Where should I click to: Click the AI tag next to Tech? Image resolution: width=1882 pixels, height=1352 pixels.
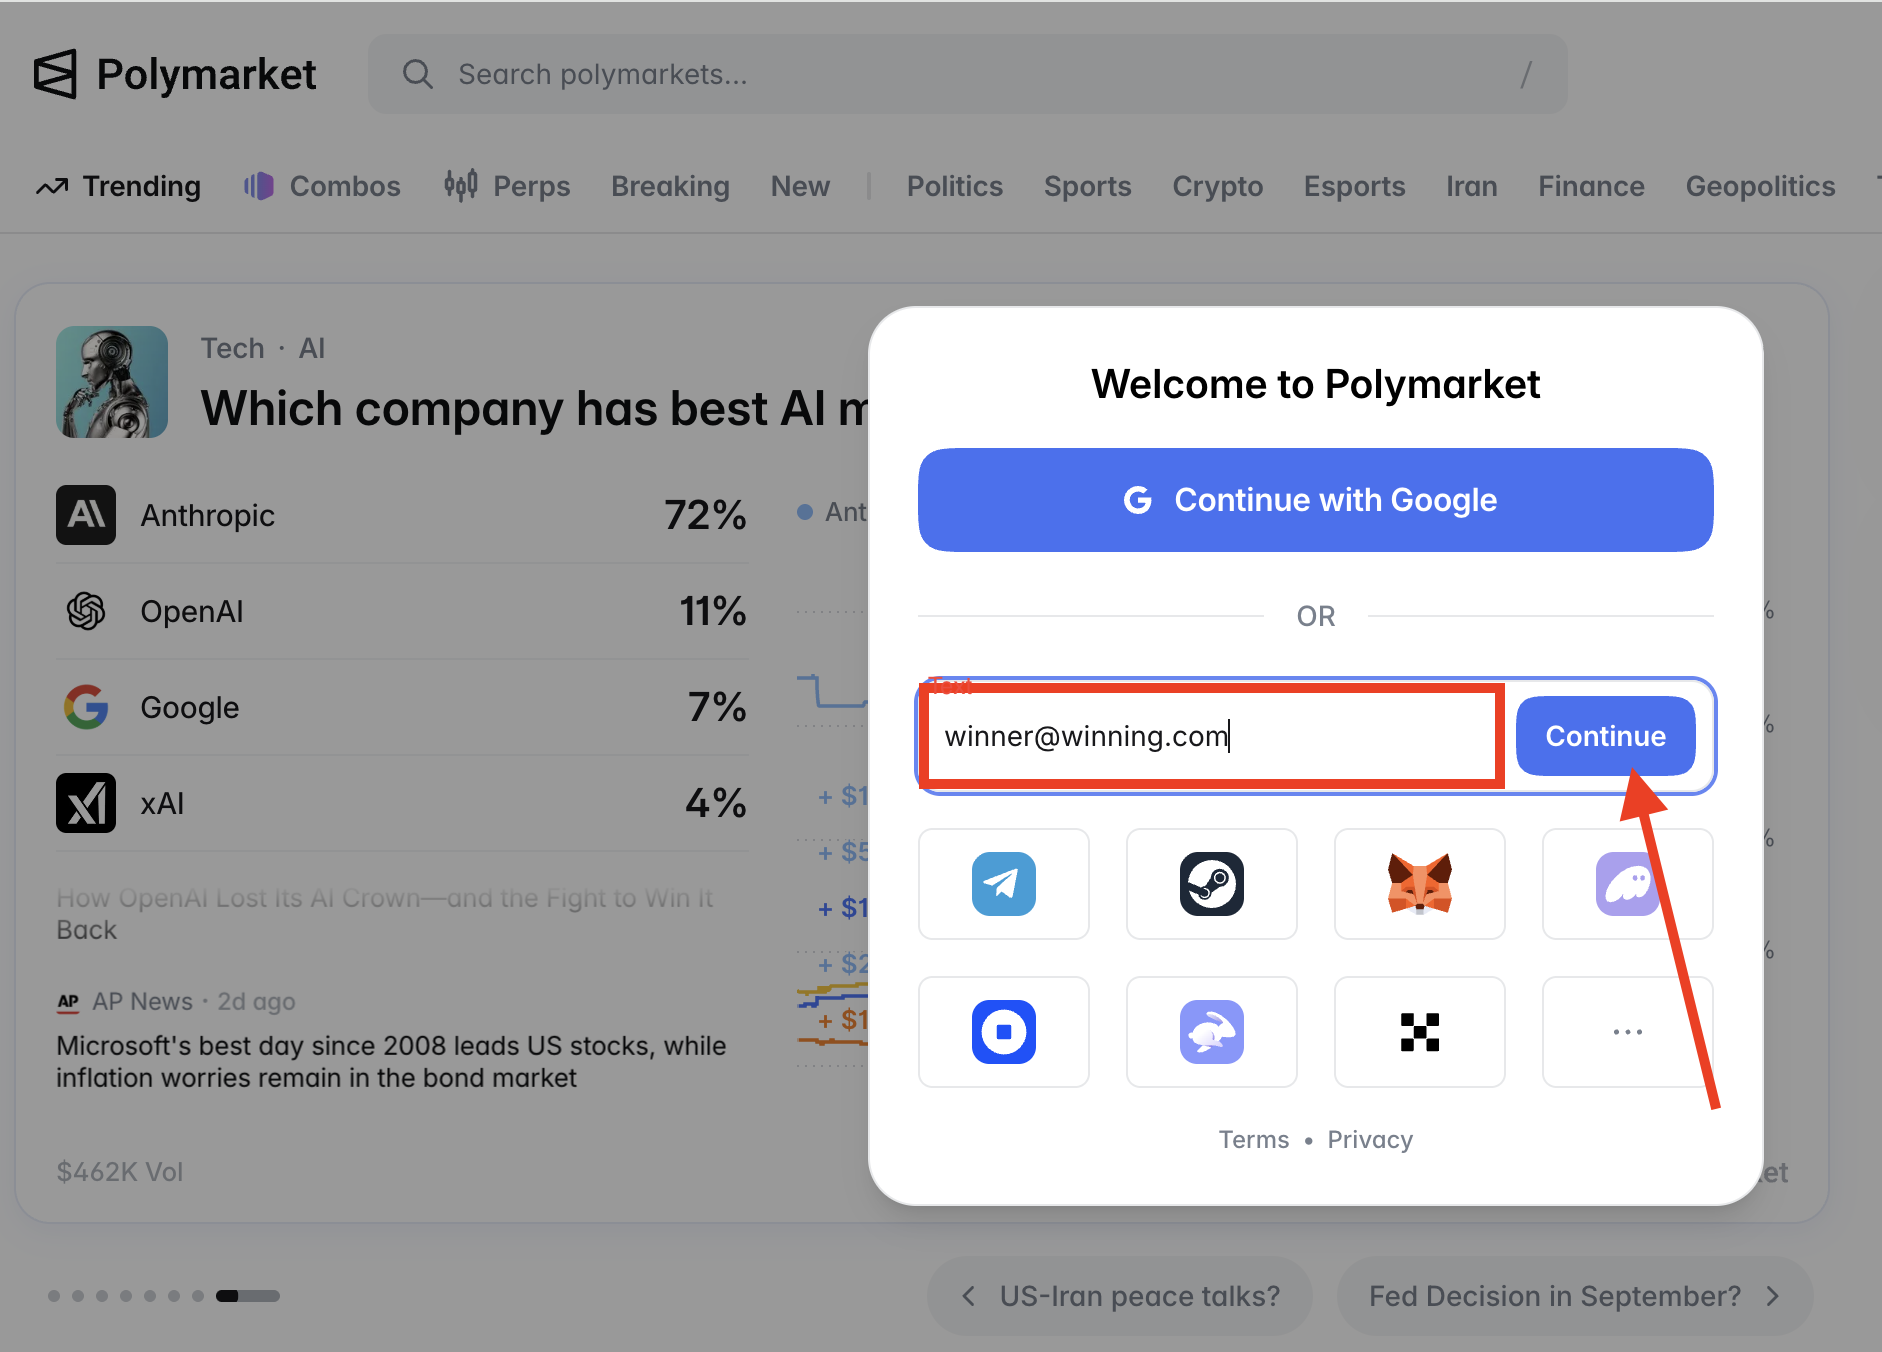[312, 348]
